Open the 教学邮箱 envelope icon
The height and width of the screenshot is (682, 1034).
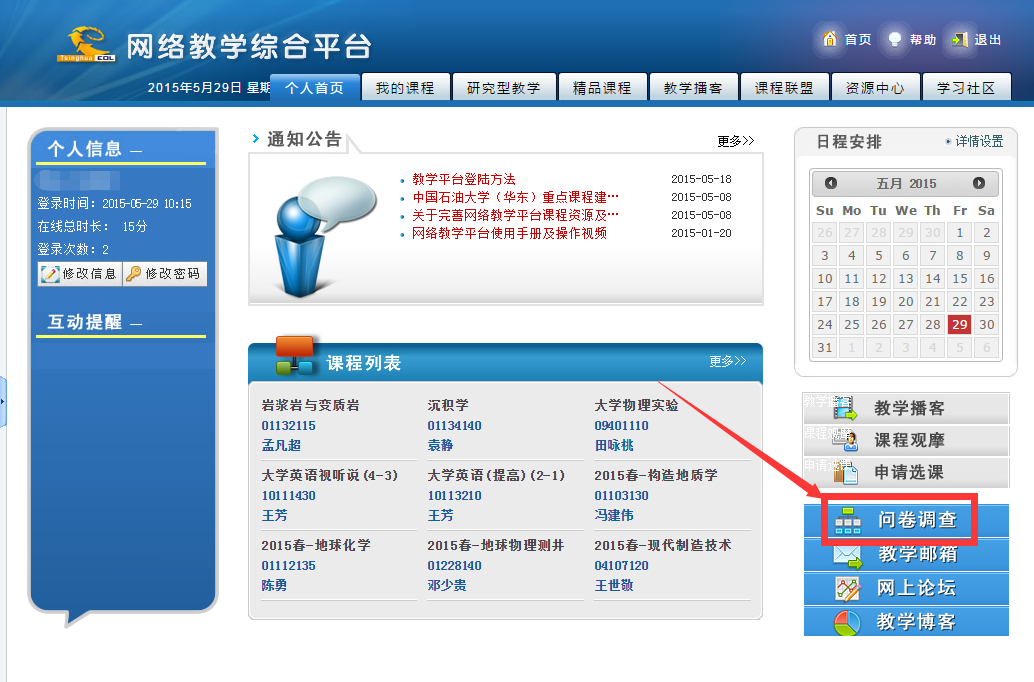848,554
